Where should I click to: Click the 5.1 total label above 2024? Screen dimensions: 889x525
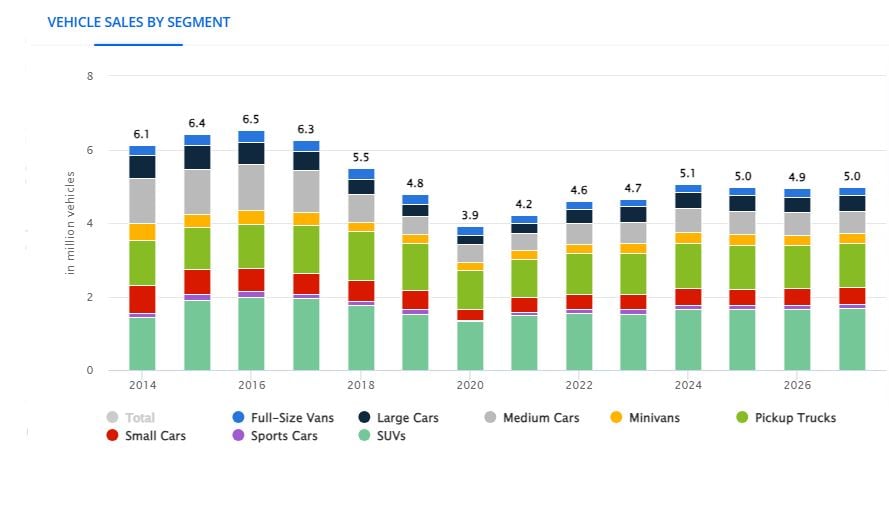pos(688,173)
